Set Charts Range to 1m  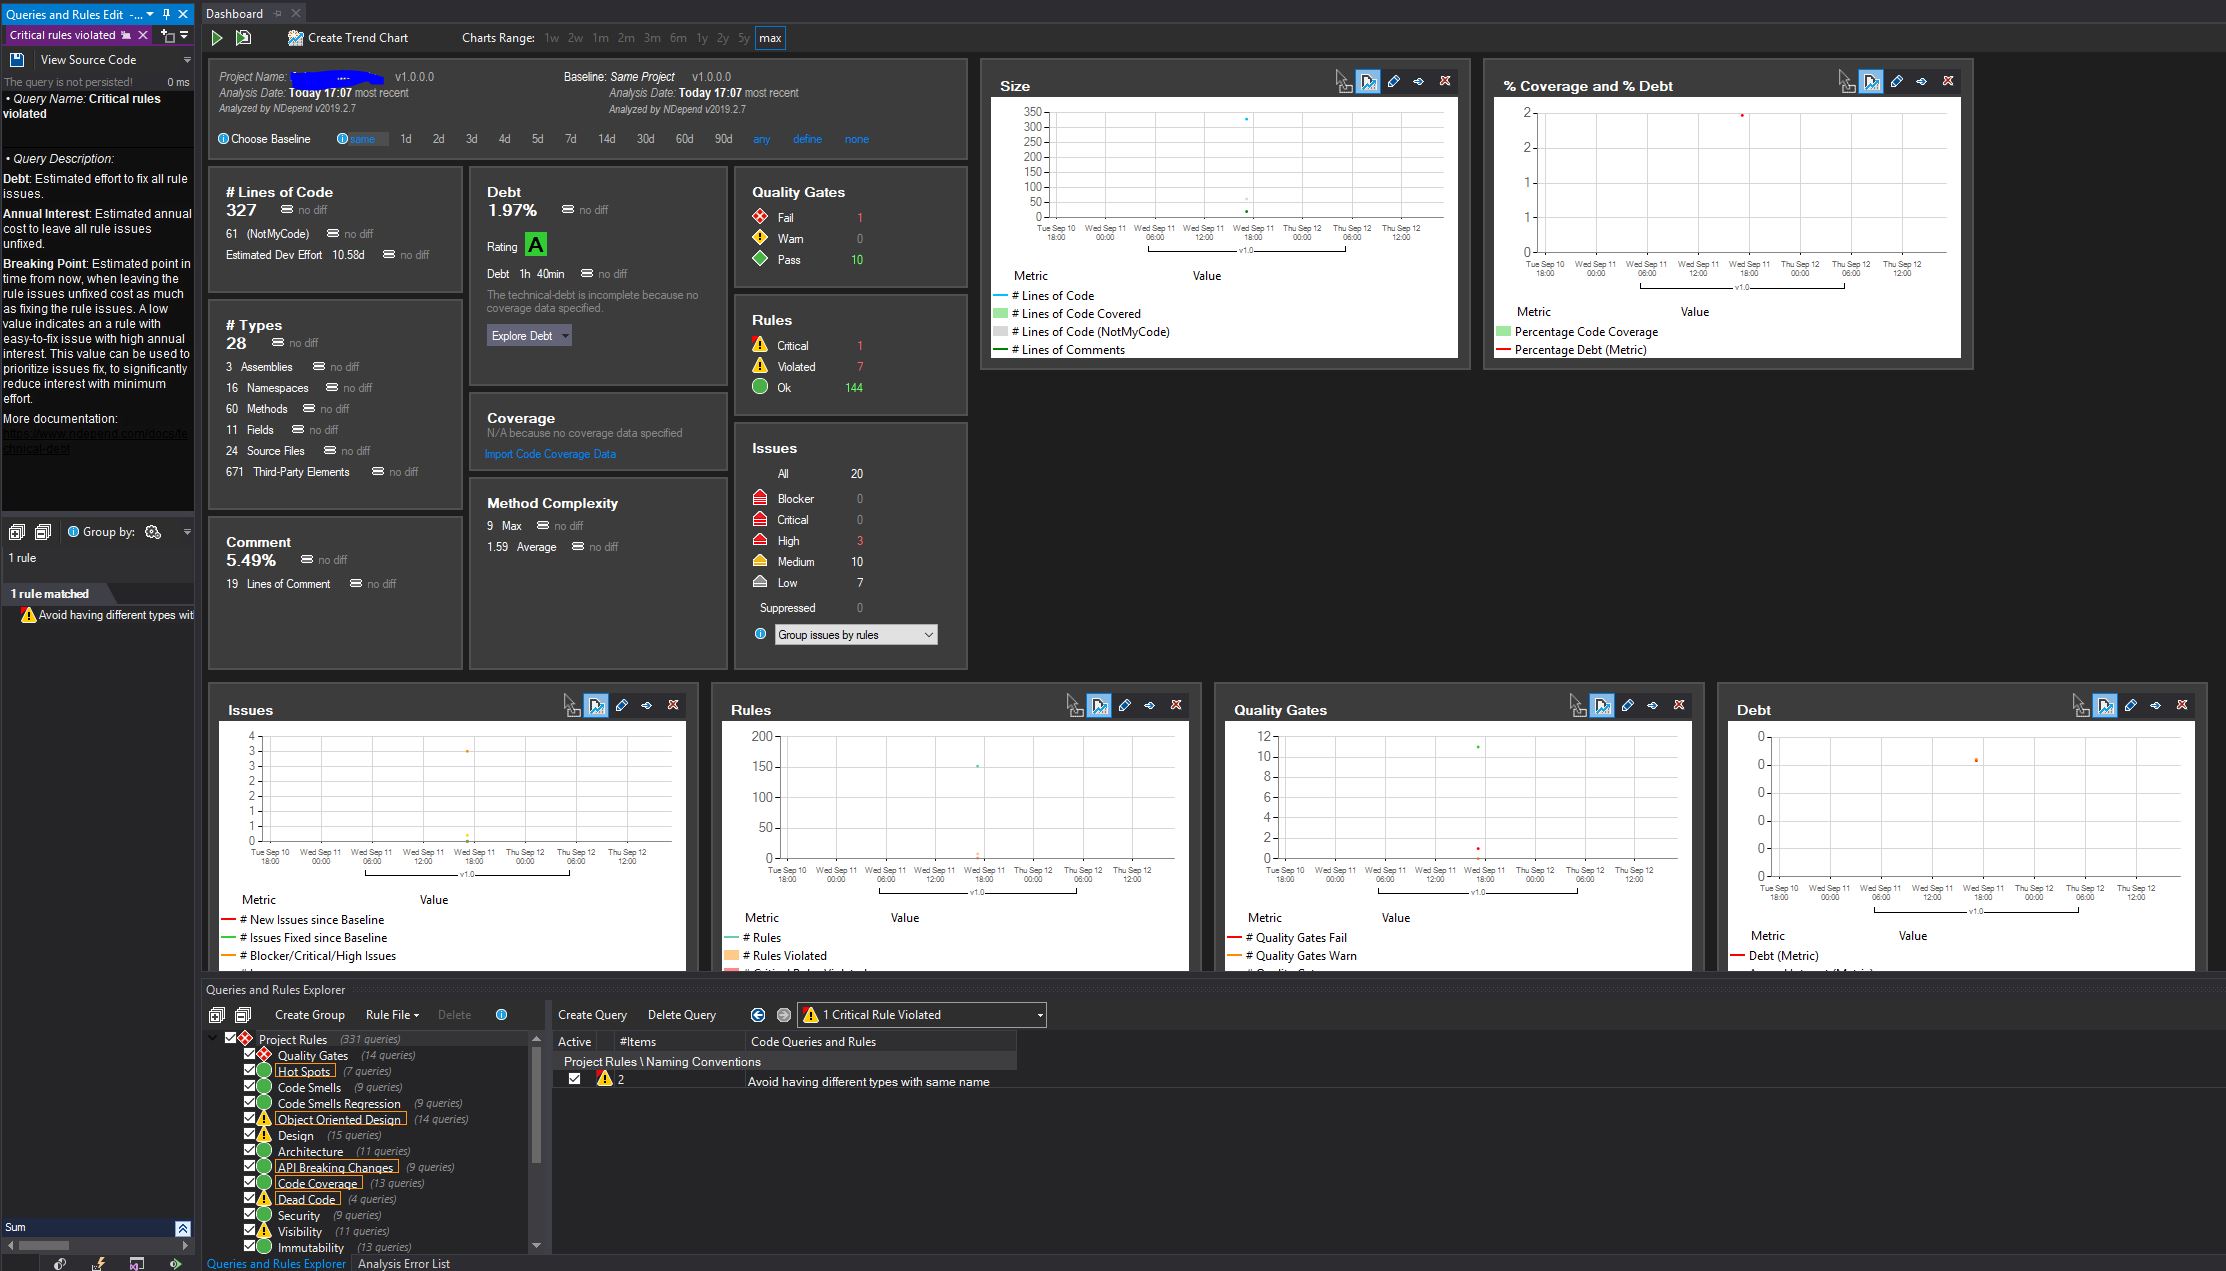coord(600,37)
